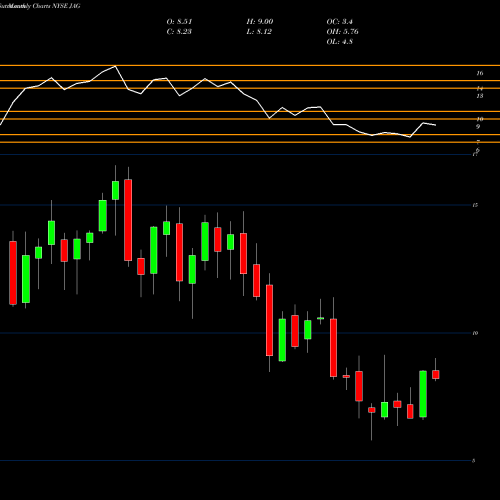Select the open value O: 8.51
Image resolution: width=500 pixels, height=500 pixels.
179,22
